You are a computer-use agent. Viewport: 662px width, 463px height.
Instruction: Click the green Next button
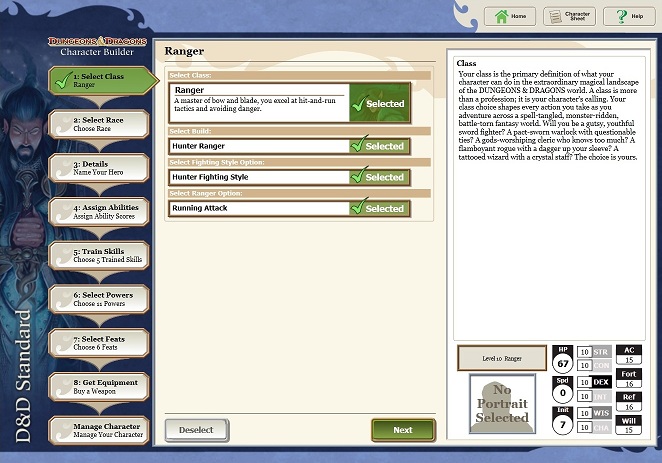403,430
